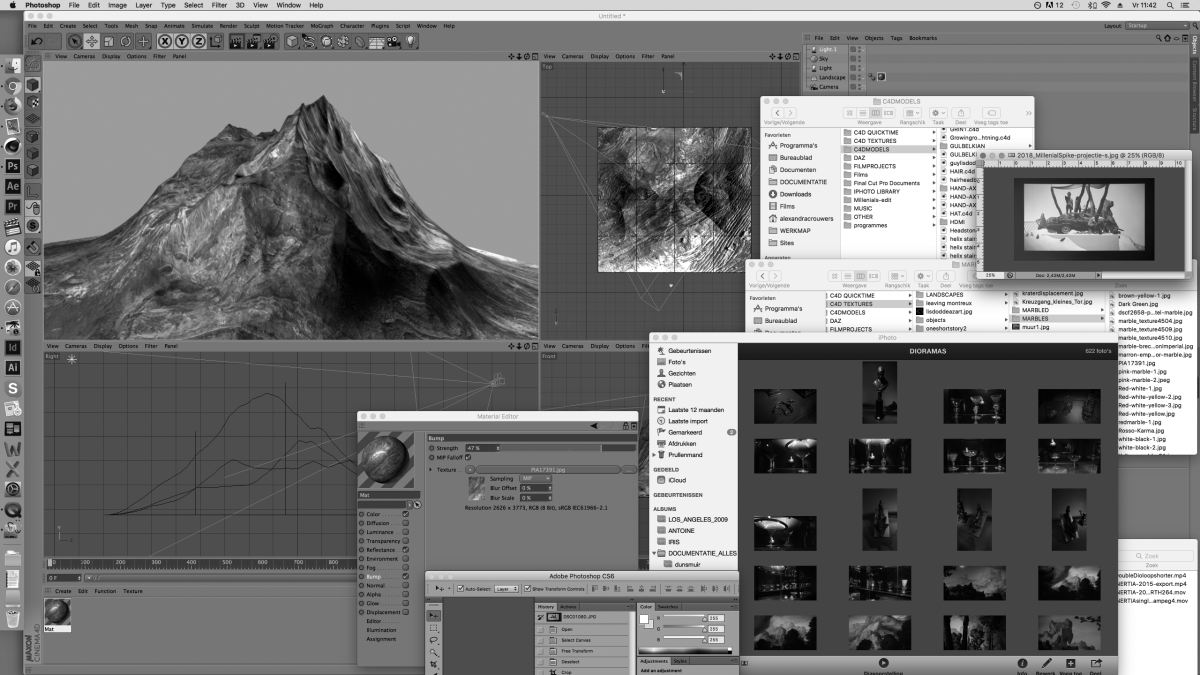1200x675 pixels.
Task: Open the Illumination section in Material Editor
Action: pyautogui.click(x=382, y=631)
